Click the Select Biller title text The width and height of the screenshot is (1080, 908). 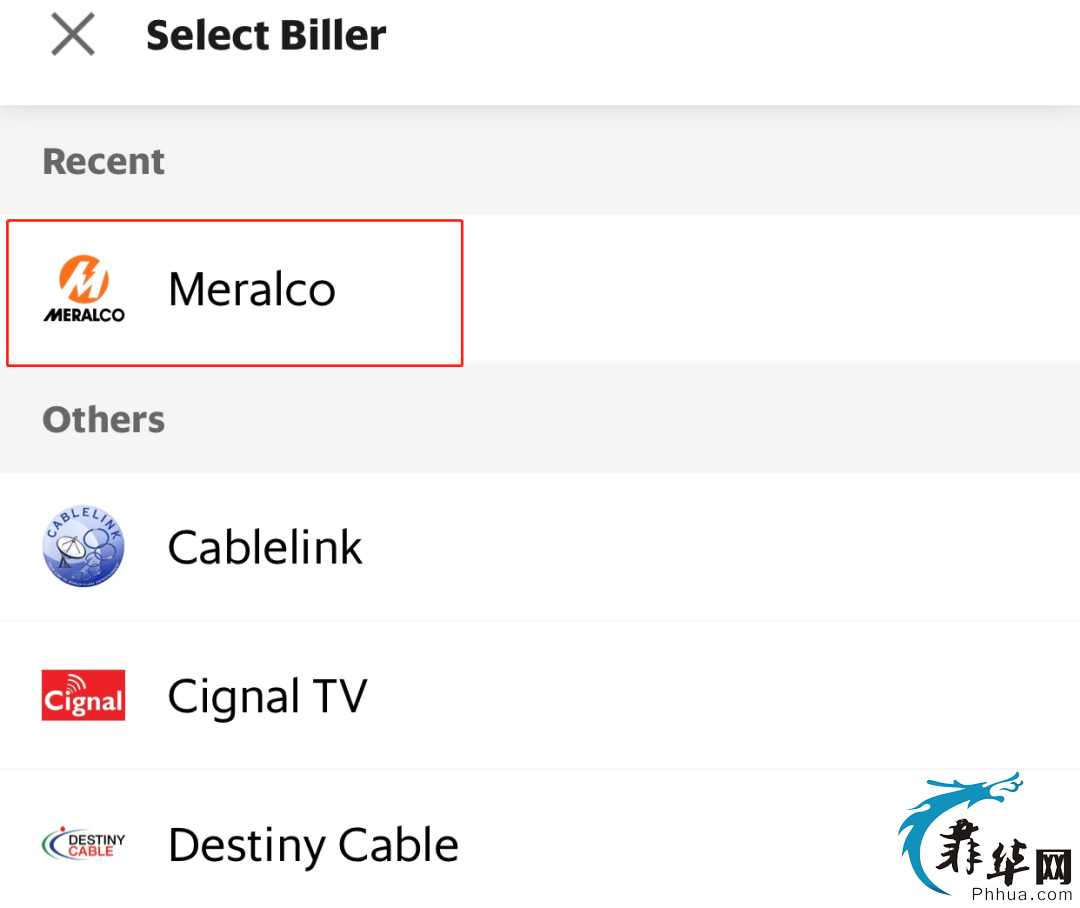266,36
